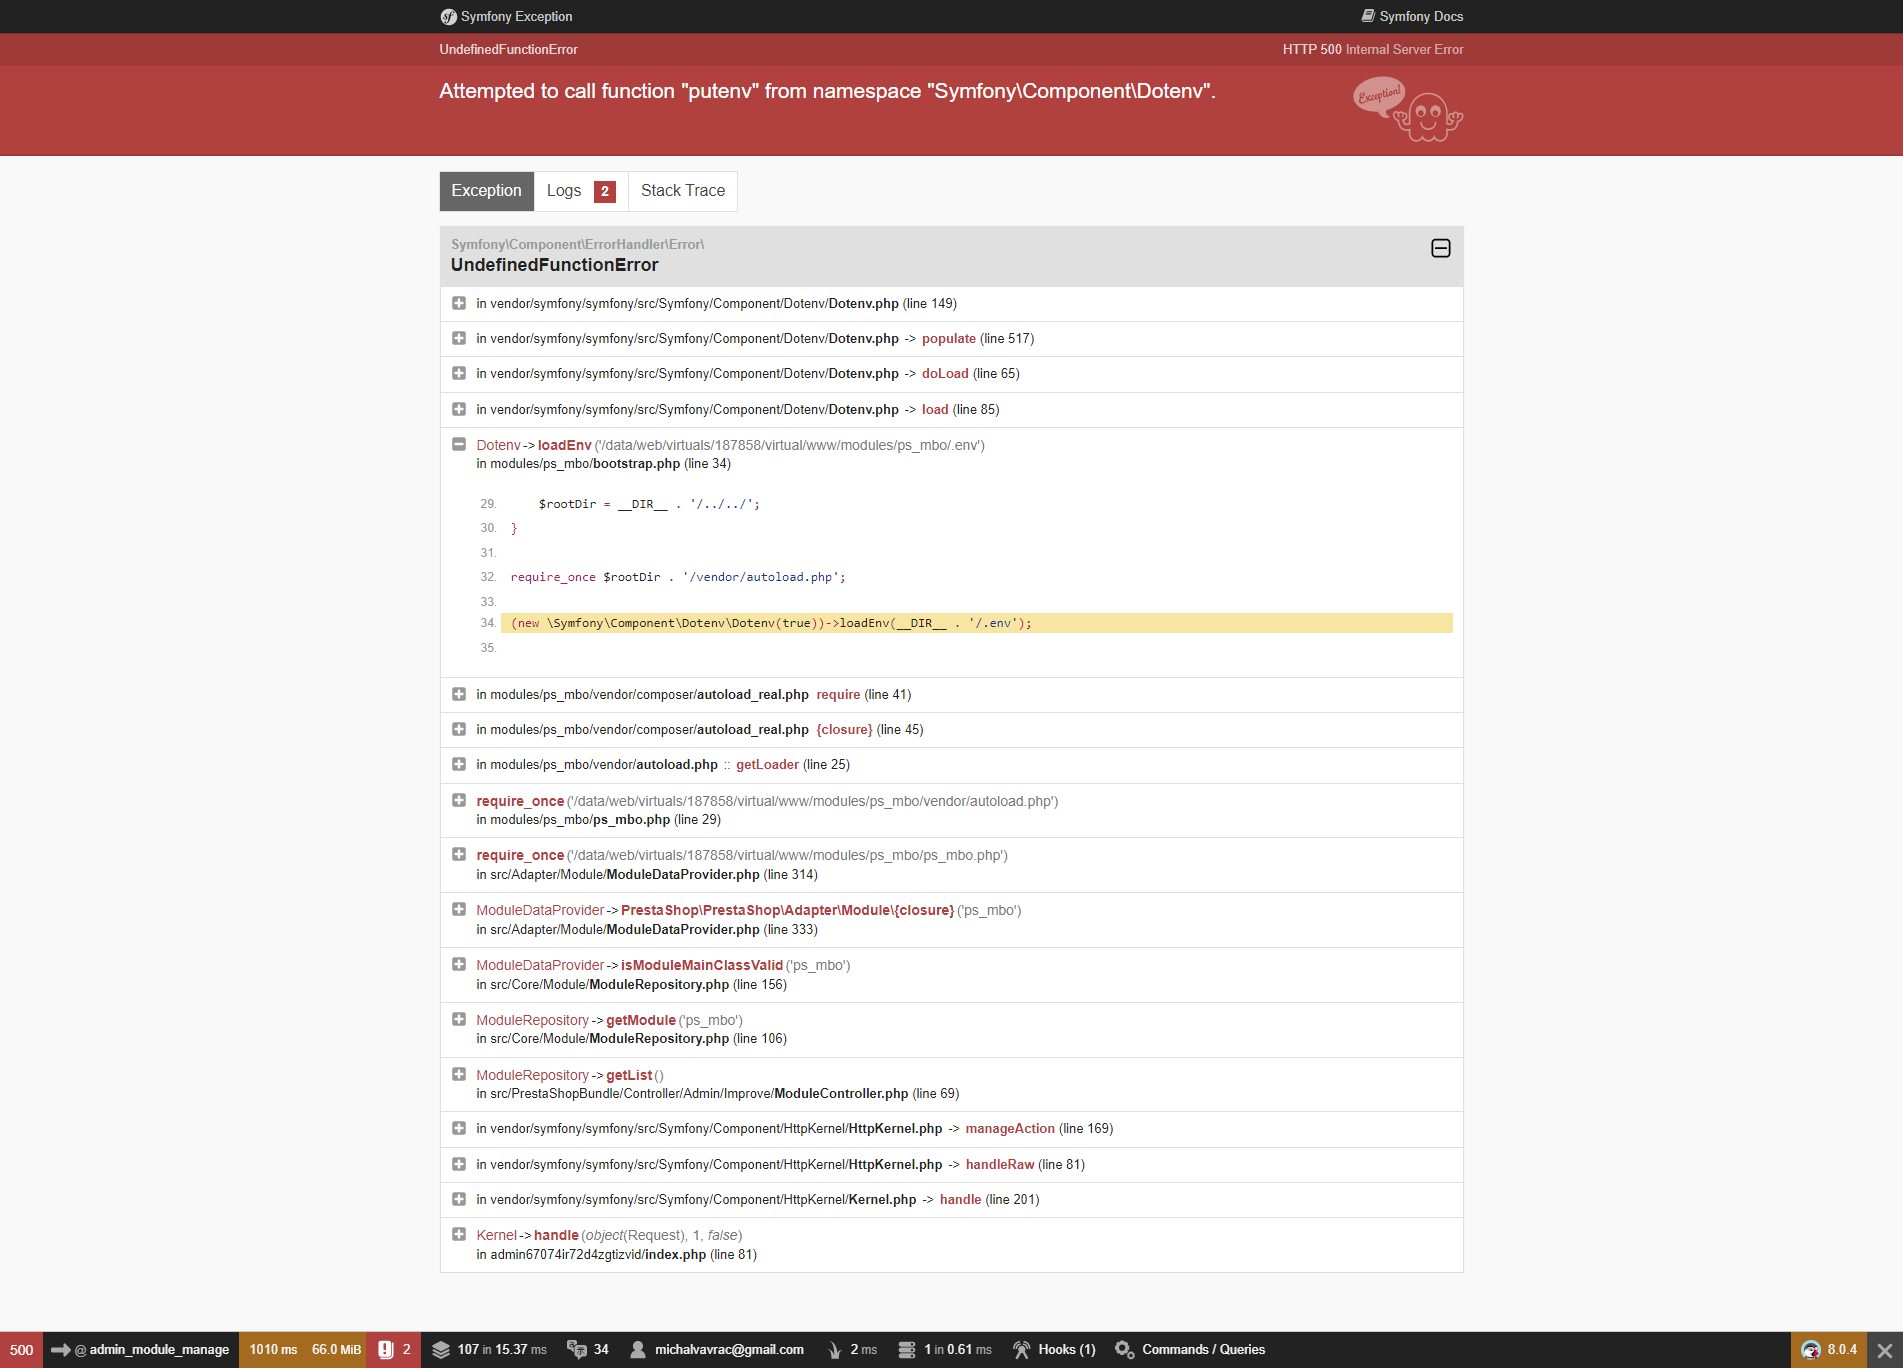
Task: Open the translations icon panel
Action: pos(577,1350)
